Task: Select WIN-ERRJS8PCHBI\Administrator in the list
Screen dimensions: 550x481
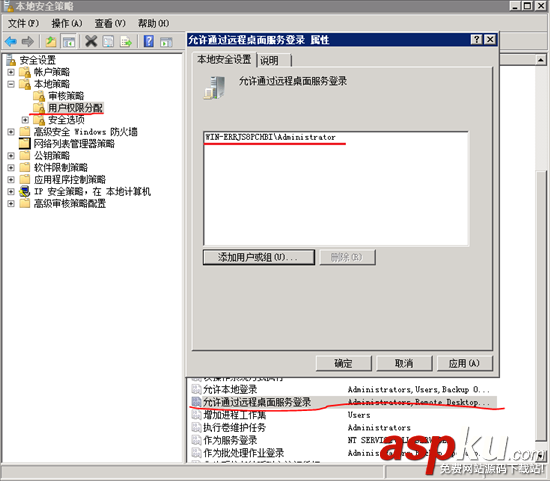Action: [270, 137]
